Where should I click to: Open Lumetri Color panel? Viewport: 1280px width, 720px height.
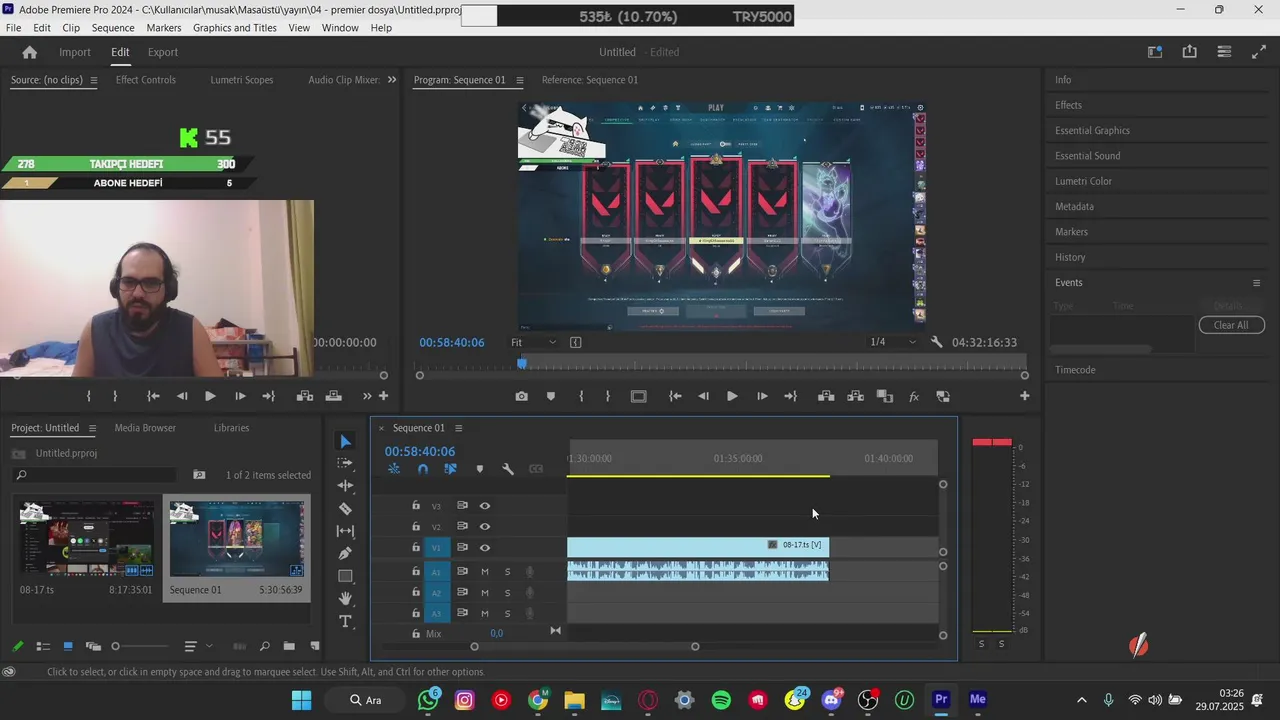[1083, 182]
